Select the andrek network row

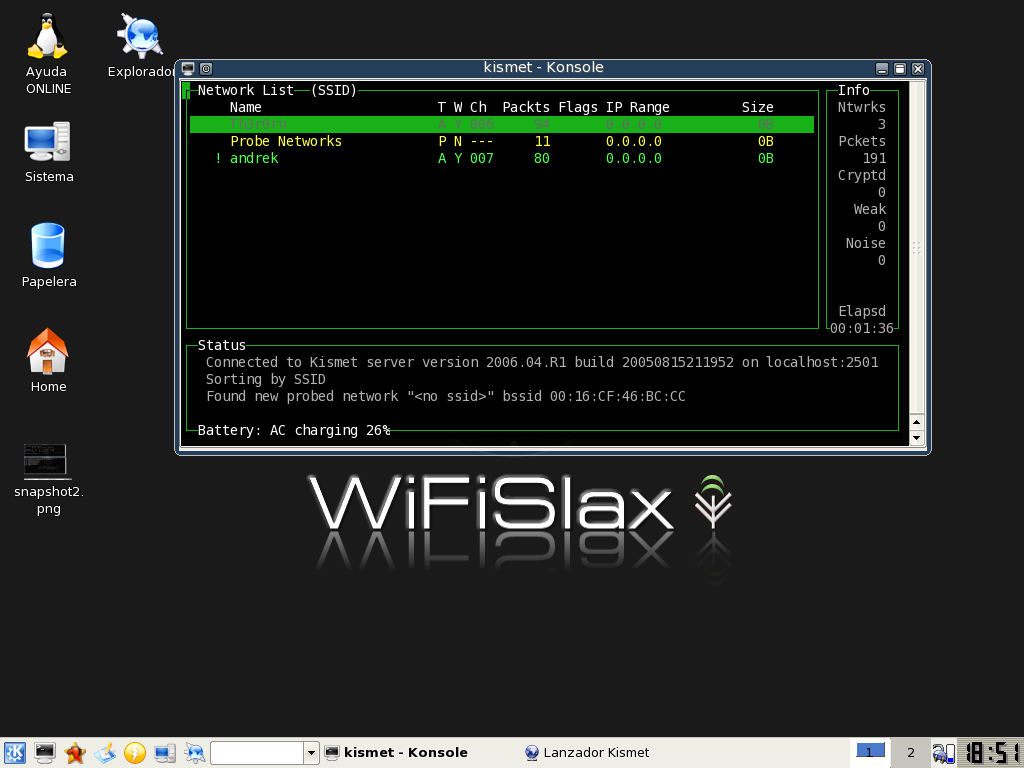point(502,158)
